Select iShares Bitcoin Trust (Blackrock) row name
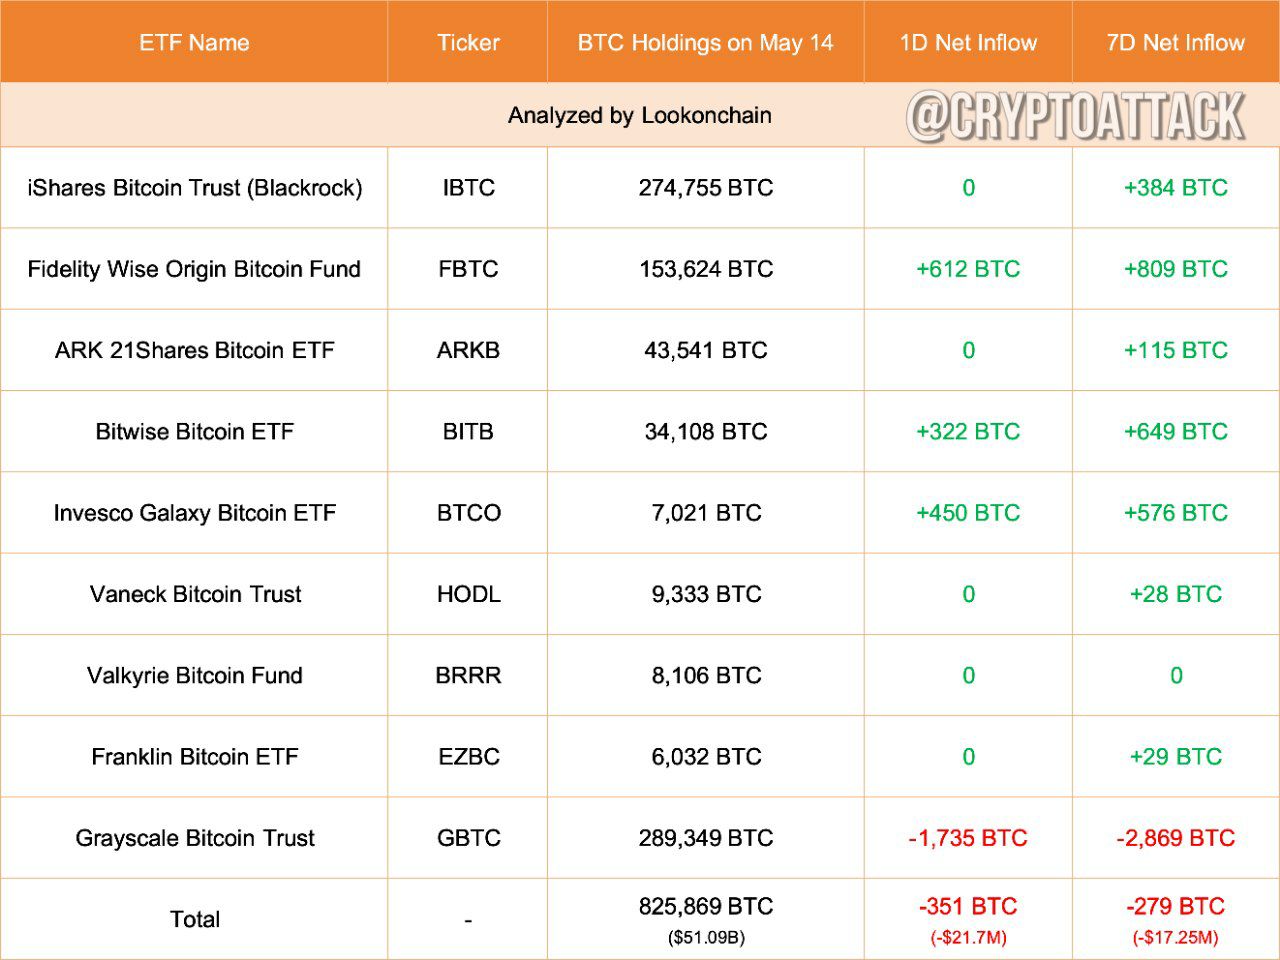This screenshot has width=1280, height=960. 195,188
